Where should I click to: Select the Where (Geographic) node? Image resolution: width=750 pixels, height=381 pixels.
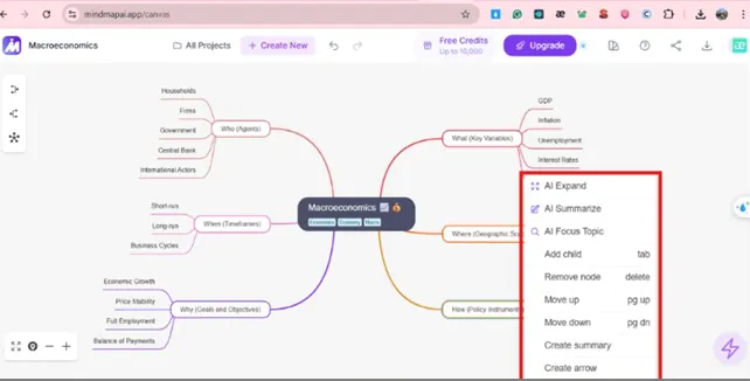tap(483, 234)
